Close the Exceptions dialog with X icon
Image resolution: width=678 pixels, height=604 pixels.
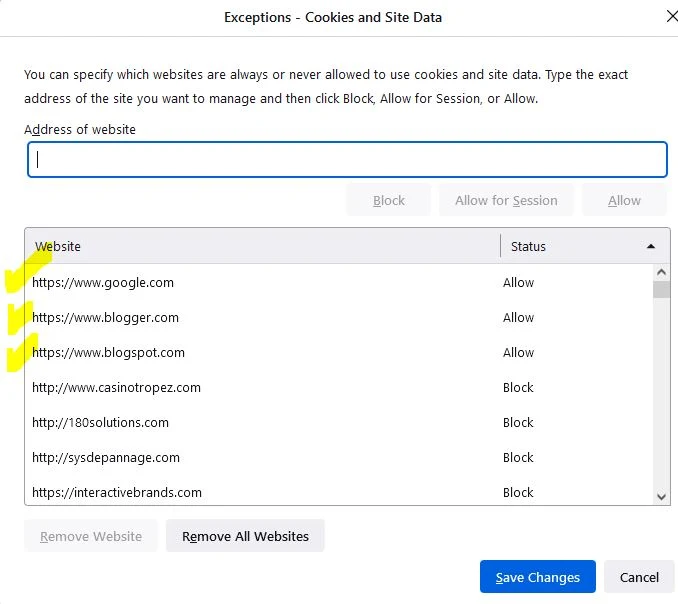tap(672, 16)
